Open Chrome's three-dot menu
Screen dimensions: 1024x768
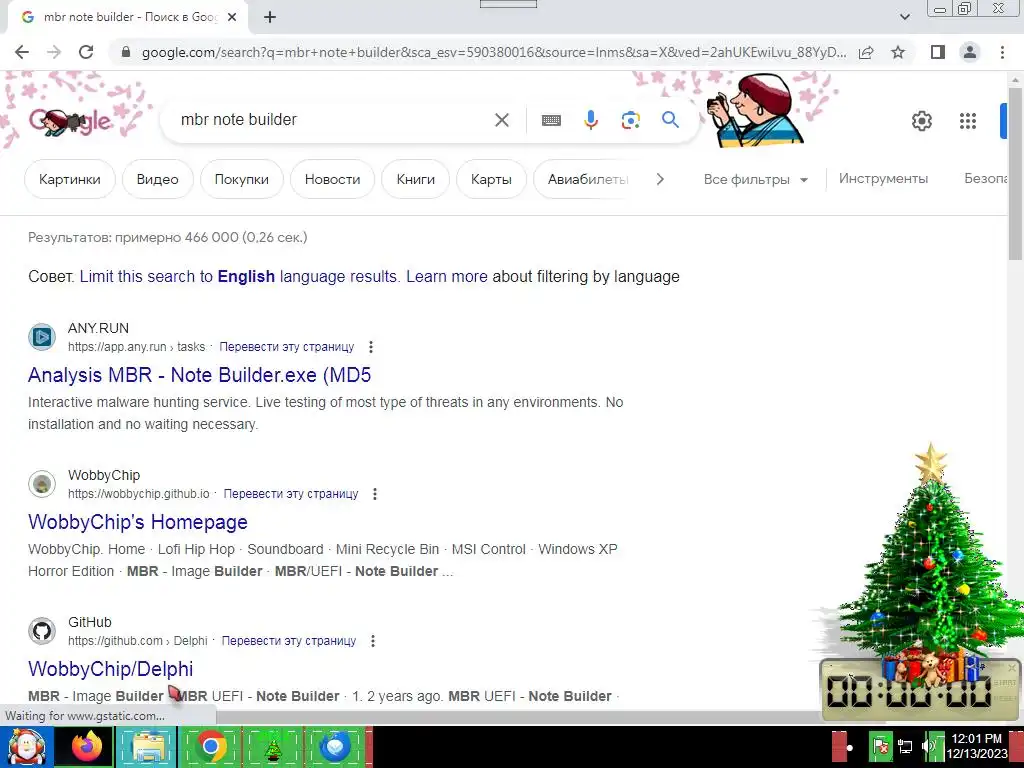(x=1002, y=52)
